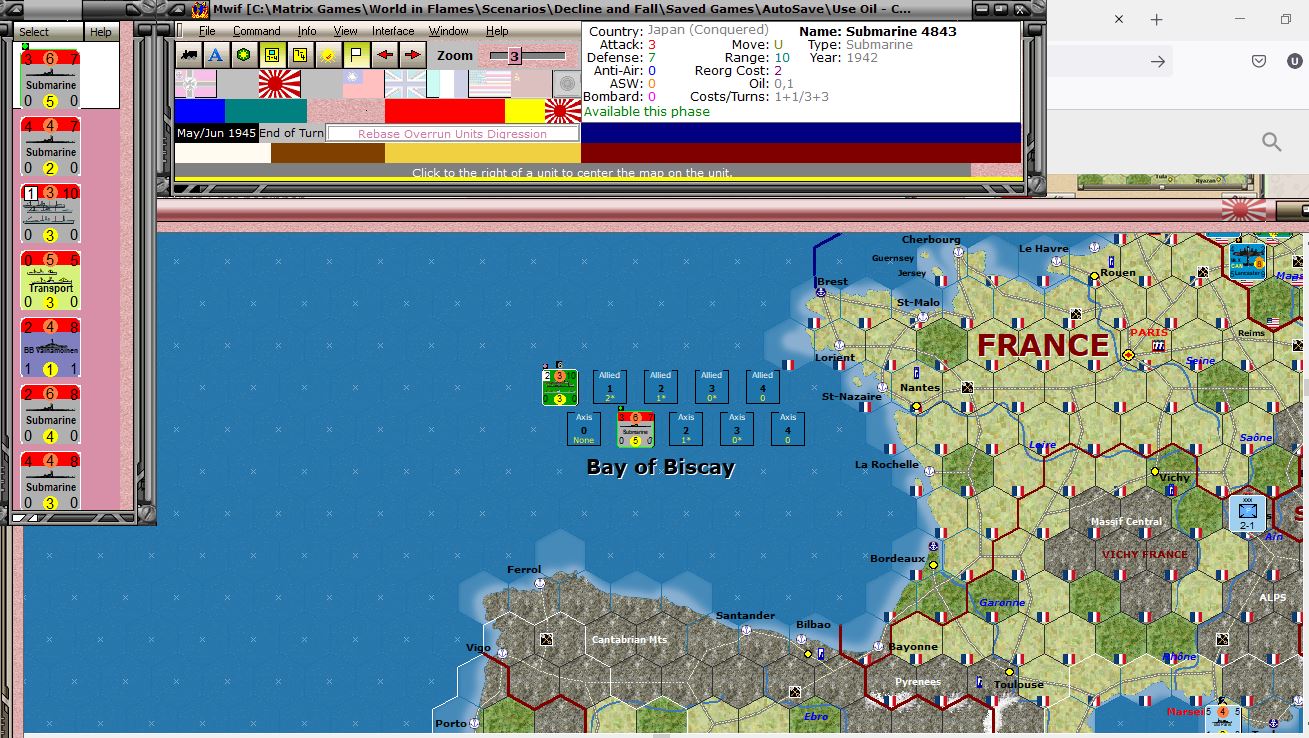This screenshot has height=738, width=1309.
Task: Click the browser account avatar labelled U
Action: tap(1293, 61)
